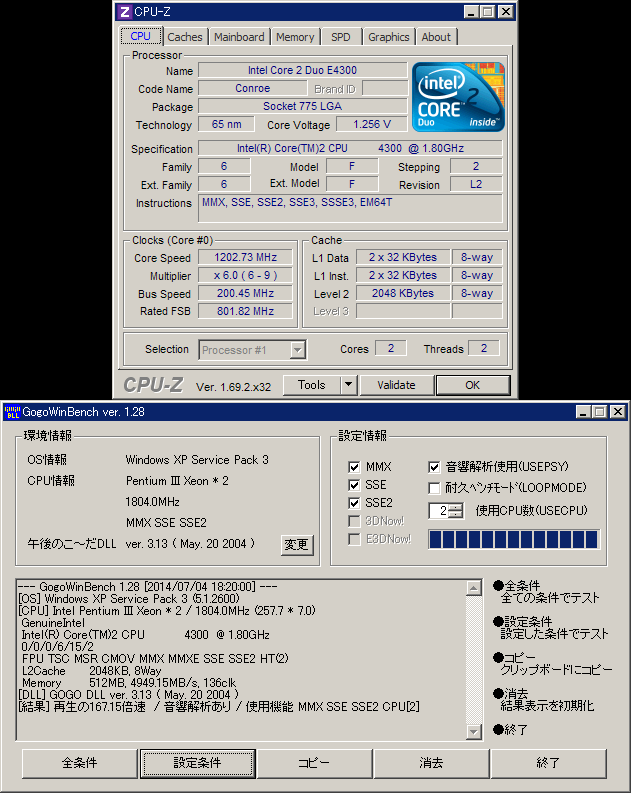Click the Intel Core 2 Duo E4300 name field
631x793 pixels.
(x=302, y=70)
